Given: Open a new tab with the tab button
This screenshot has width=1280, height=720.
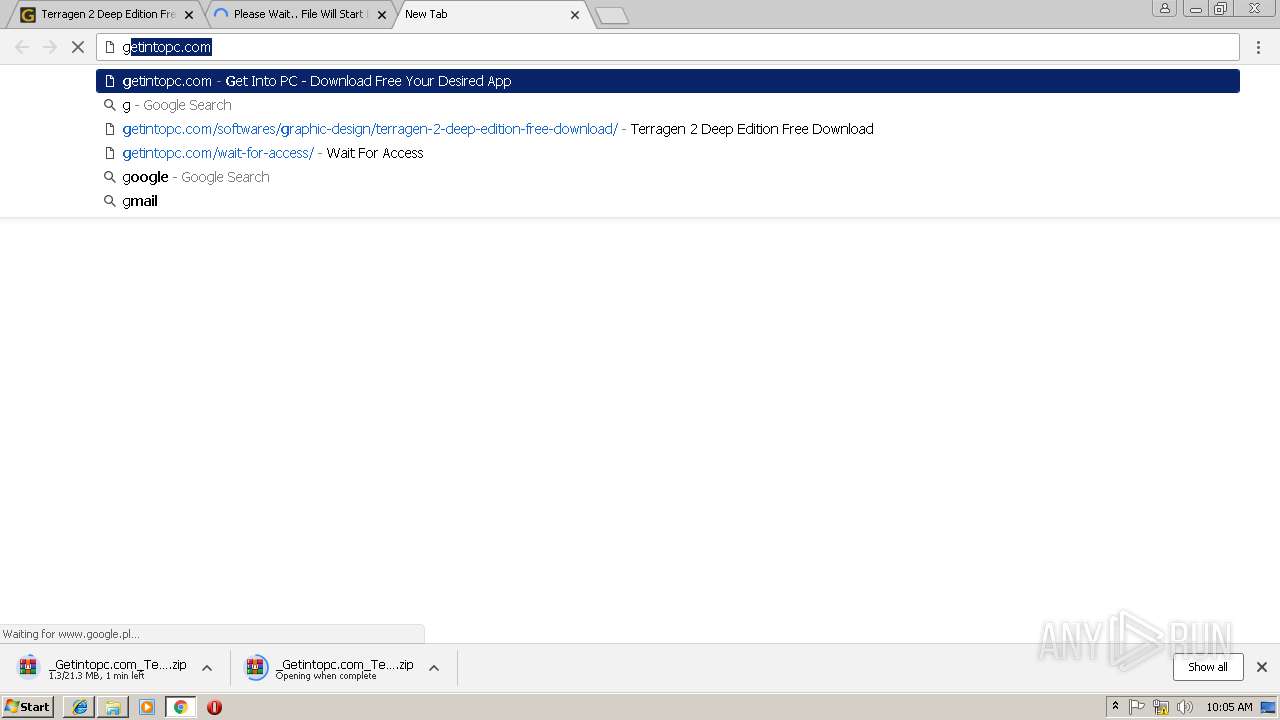Looking at the screenshot, I should point(611,15).
